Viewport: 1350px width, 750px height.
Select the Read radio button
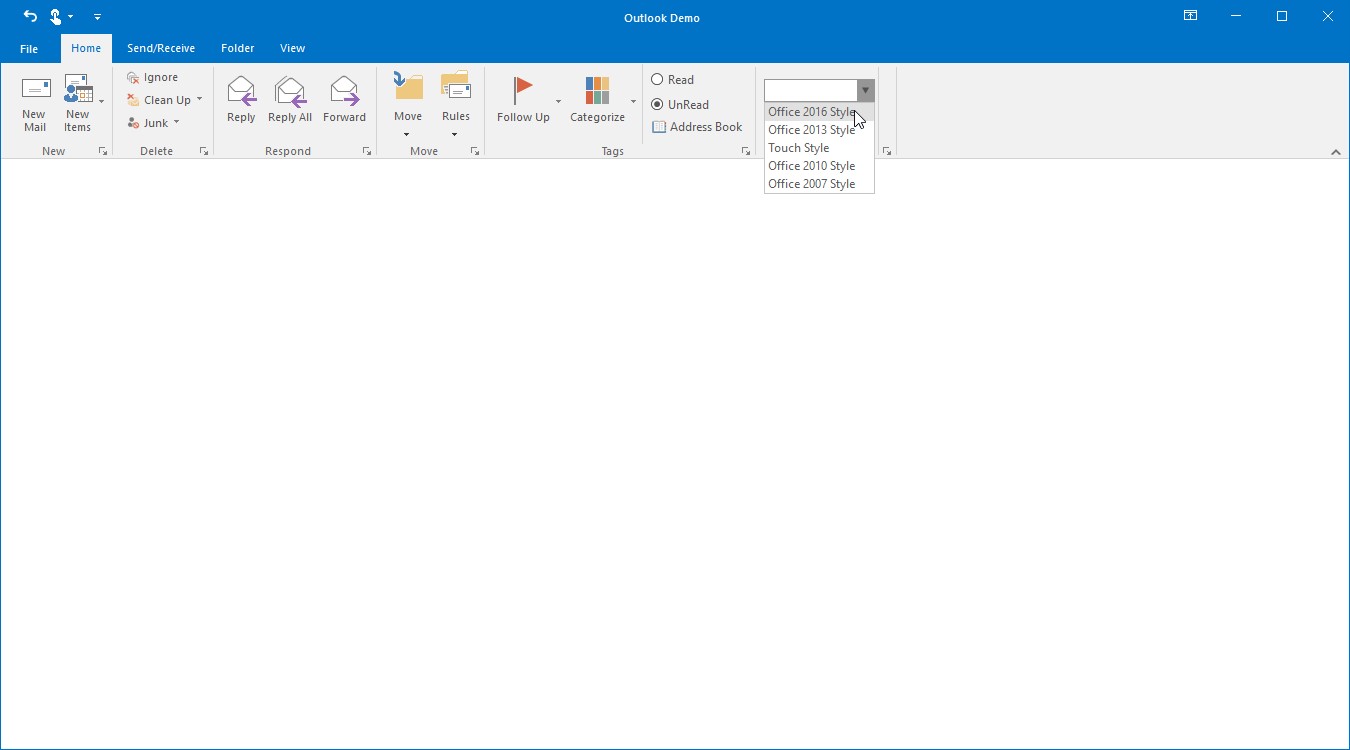pos(658,79)
